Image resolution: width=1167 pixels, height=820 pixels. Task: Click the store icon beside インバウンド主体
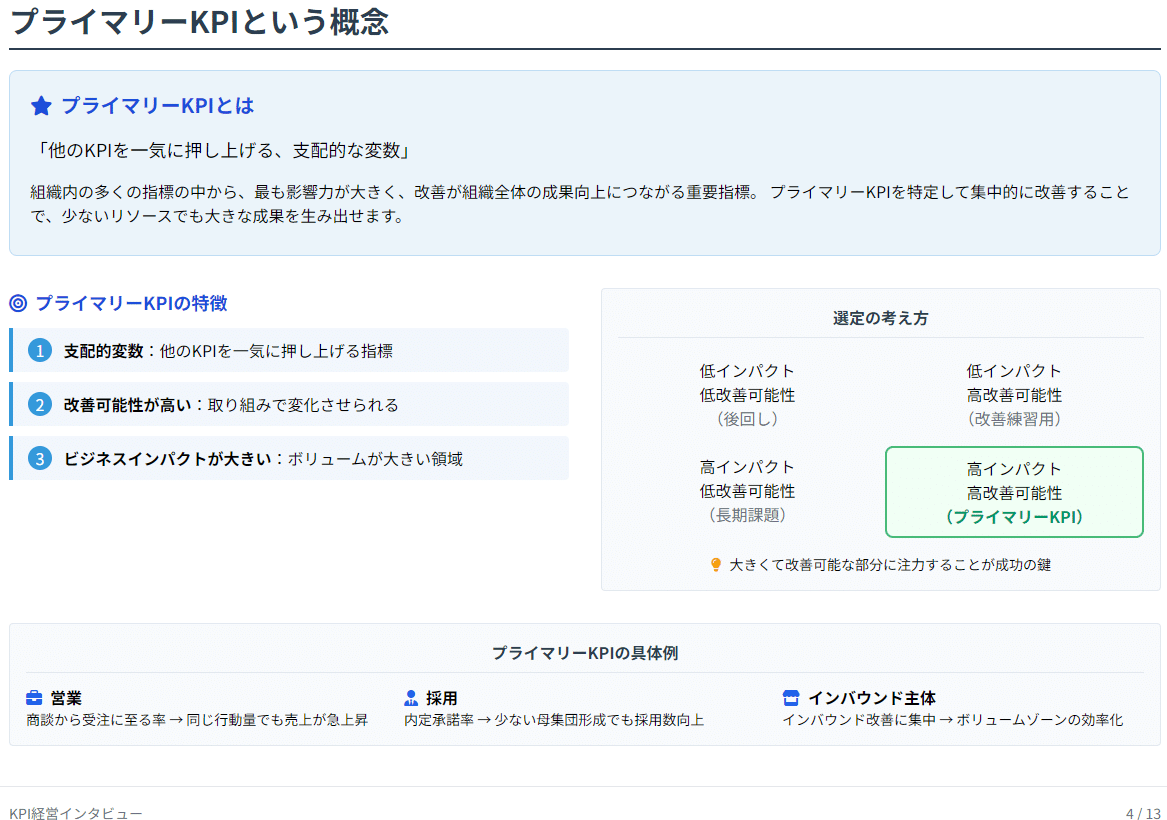pos(791,698)
